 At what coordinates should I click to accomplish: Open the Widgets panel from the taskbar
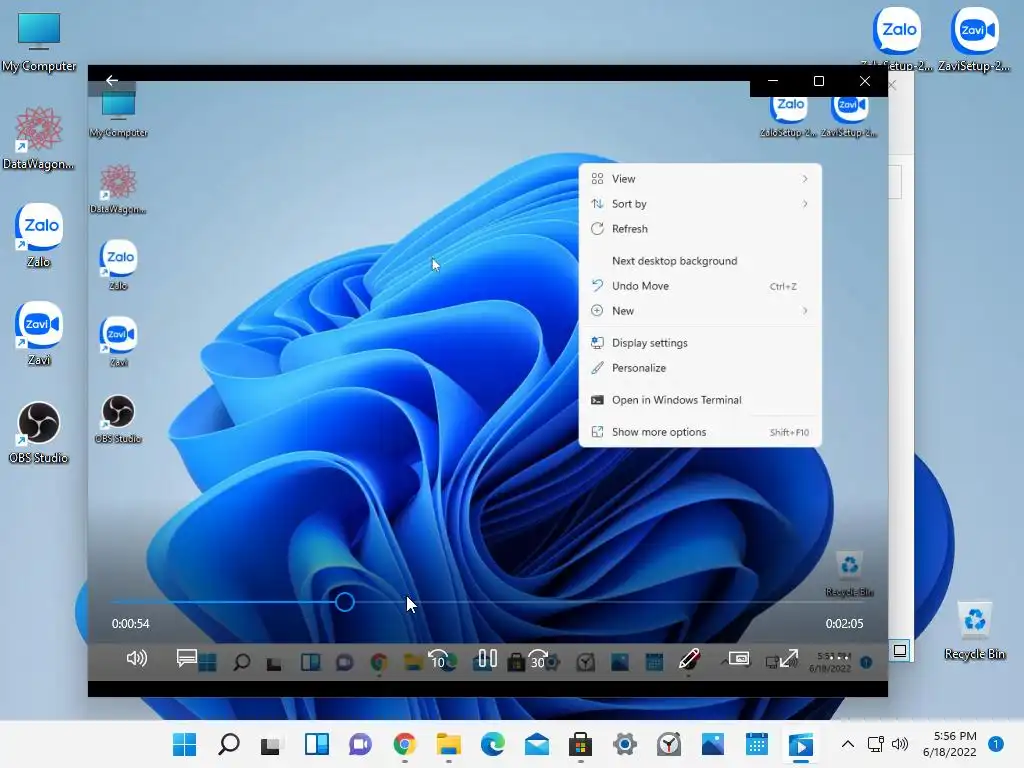coord(317,744)
